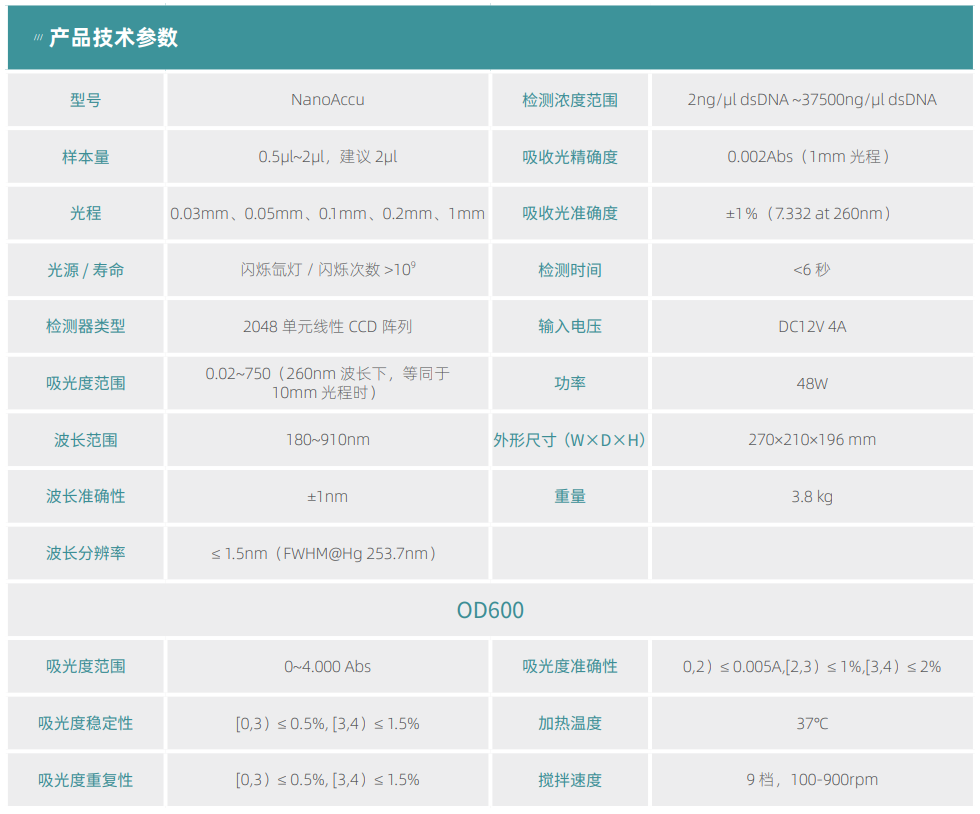Select the 功率 label

(570, 383)
